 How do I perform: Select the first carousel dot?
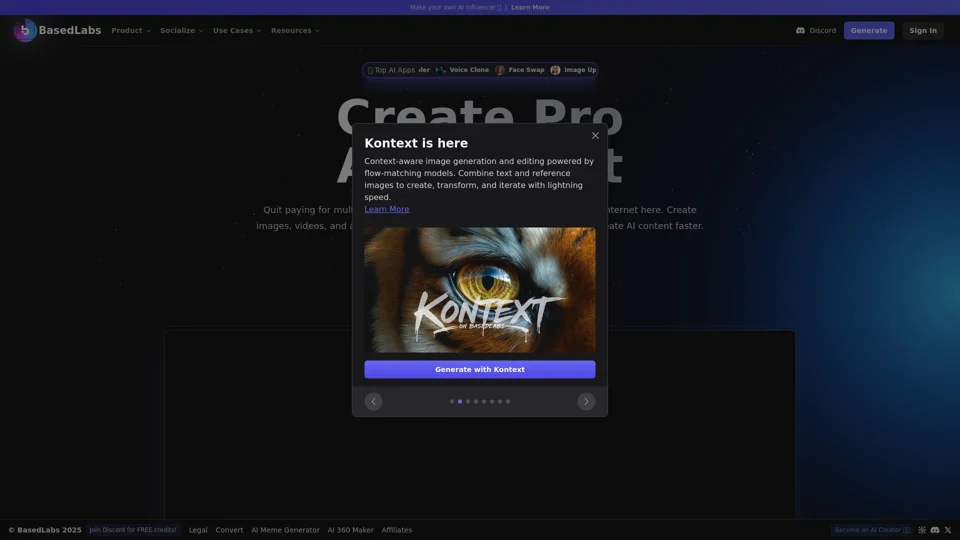452,402
